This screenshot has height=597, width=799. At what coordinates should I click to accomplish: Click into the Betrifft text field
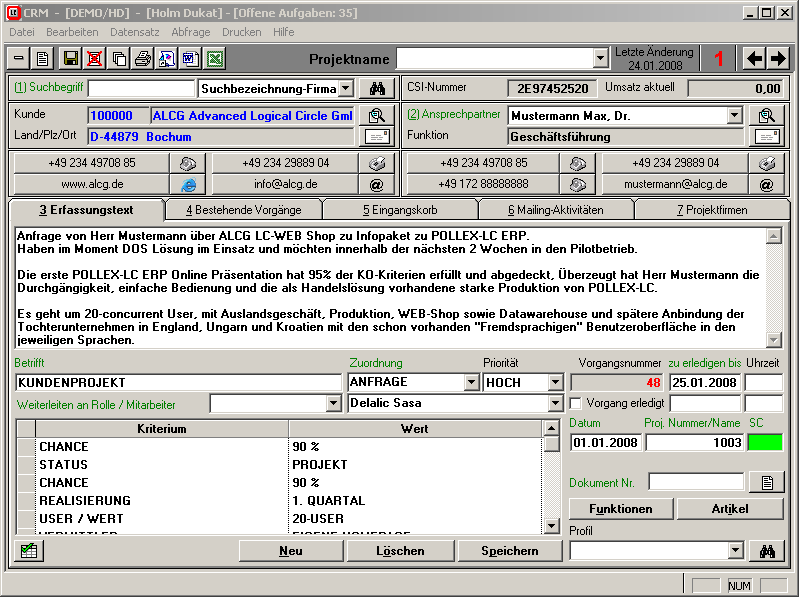[178, 382]
